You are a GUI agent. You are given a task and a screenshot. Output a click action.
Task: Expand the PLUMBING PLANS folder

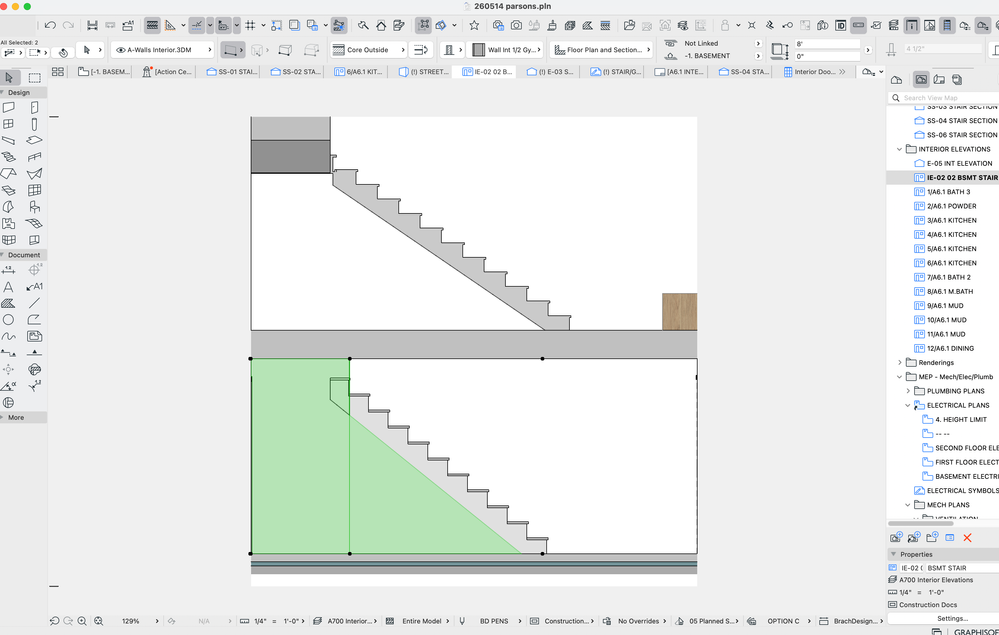[x=909, y=391]
